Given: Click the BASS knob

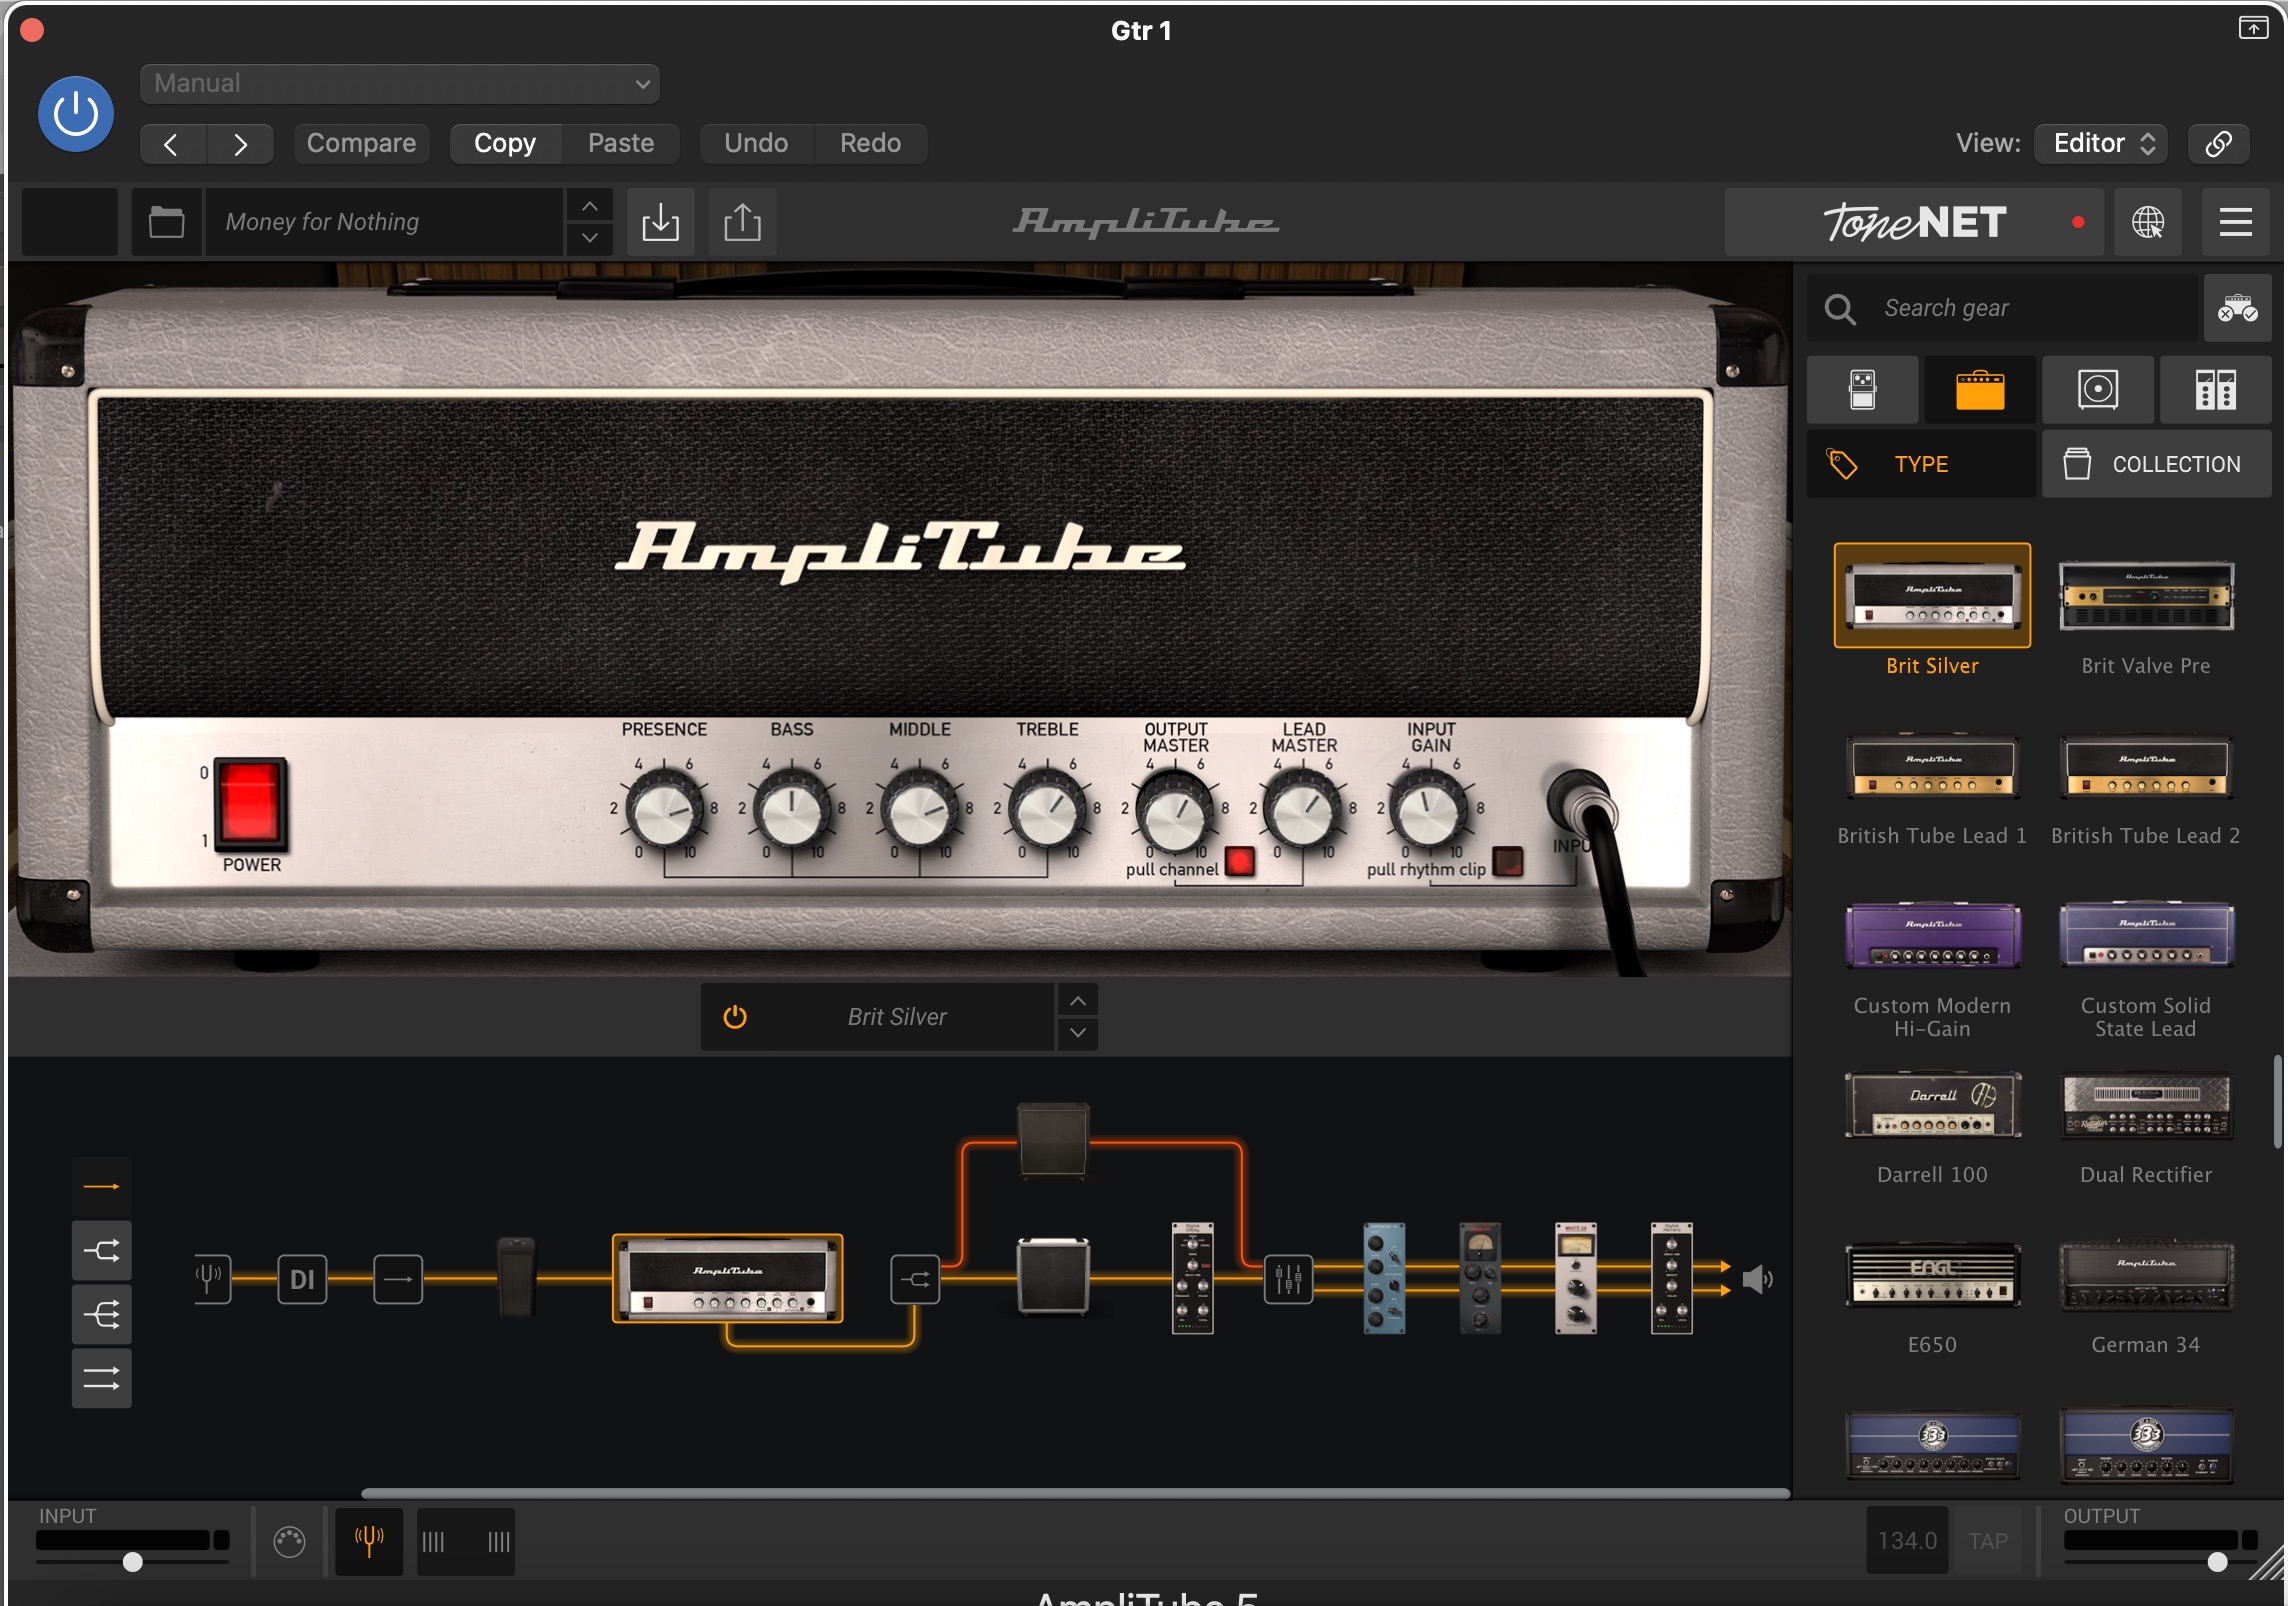Looking at the screenshot, I should (x=792, y=810).
